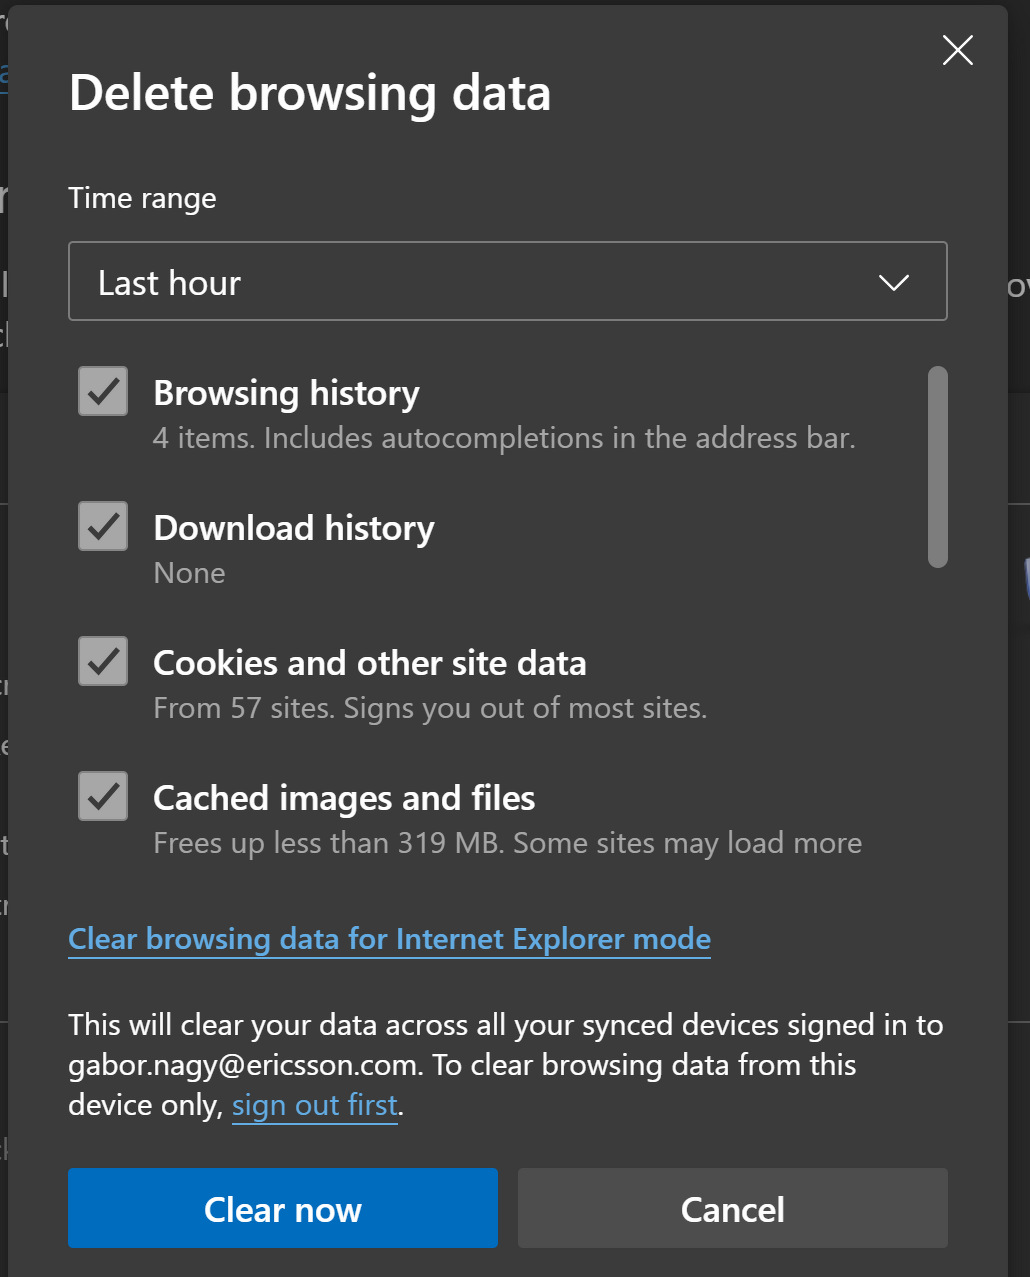Viewport: 1030px width, 1277px height.
Task: Cancel deleting browsing data
Action: click(732, 1208)
